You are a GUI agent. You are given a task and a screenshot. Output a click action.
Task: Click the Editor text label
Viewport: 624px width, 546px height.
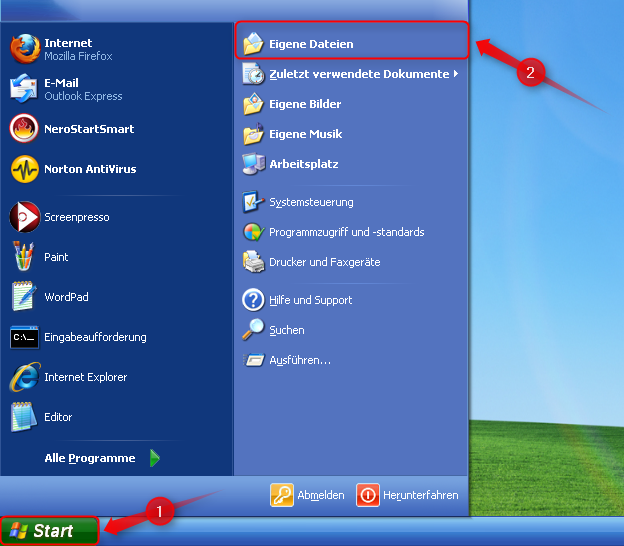[58, 417]
